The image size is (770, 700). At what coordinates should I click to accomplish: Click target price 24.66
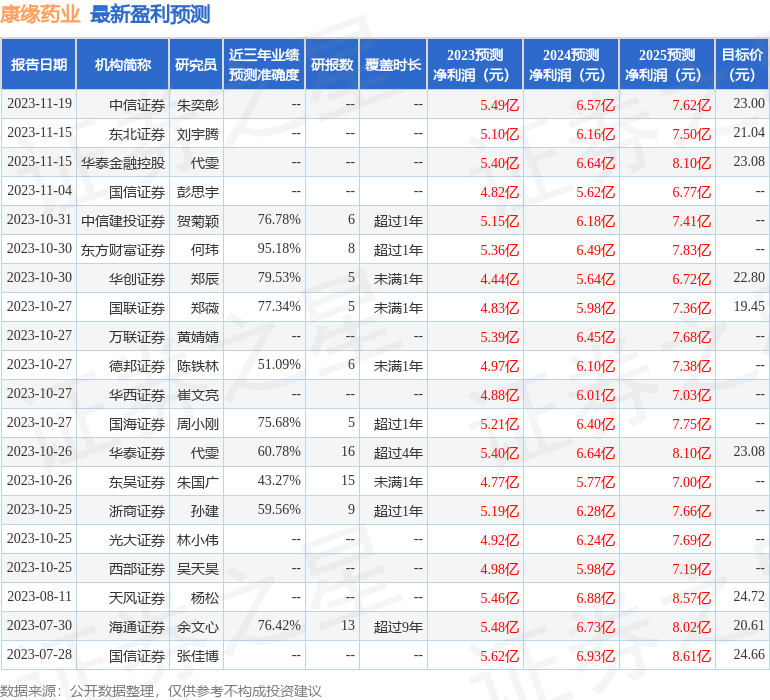(x=749, y=654)
